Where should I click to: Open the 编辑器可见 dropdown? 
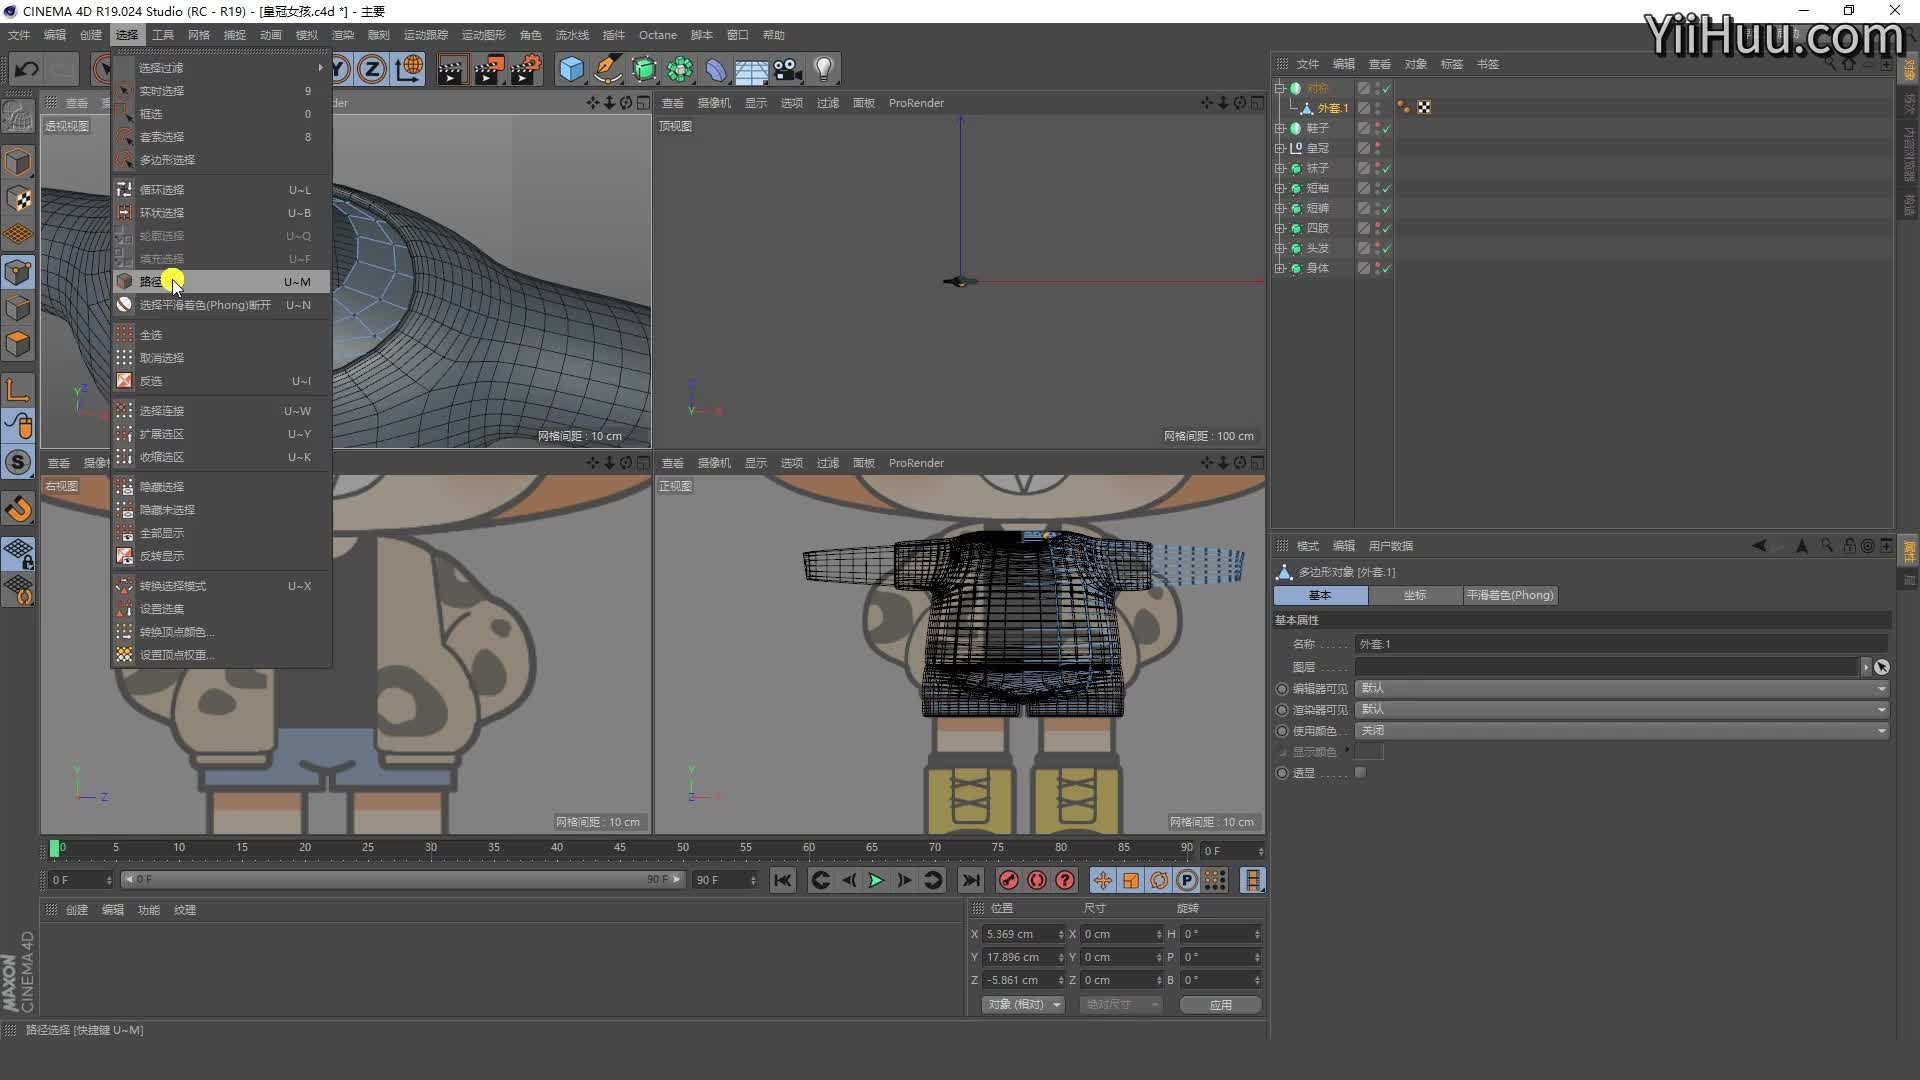click(1622, 689)
